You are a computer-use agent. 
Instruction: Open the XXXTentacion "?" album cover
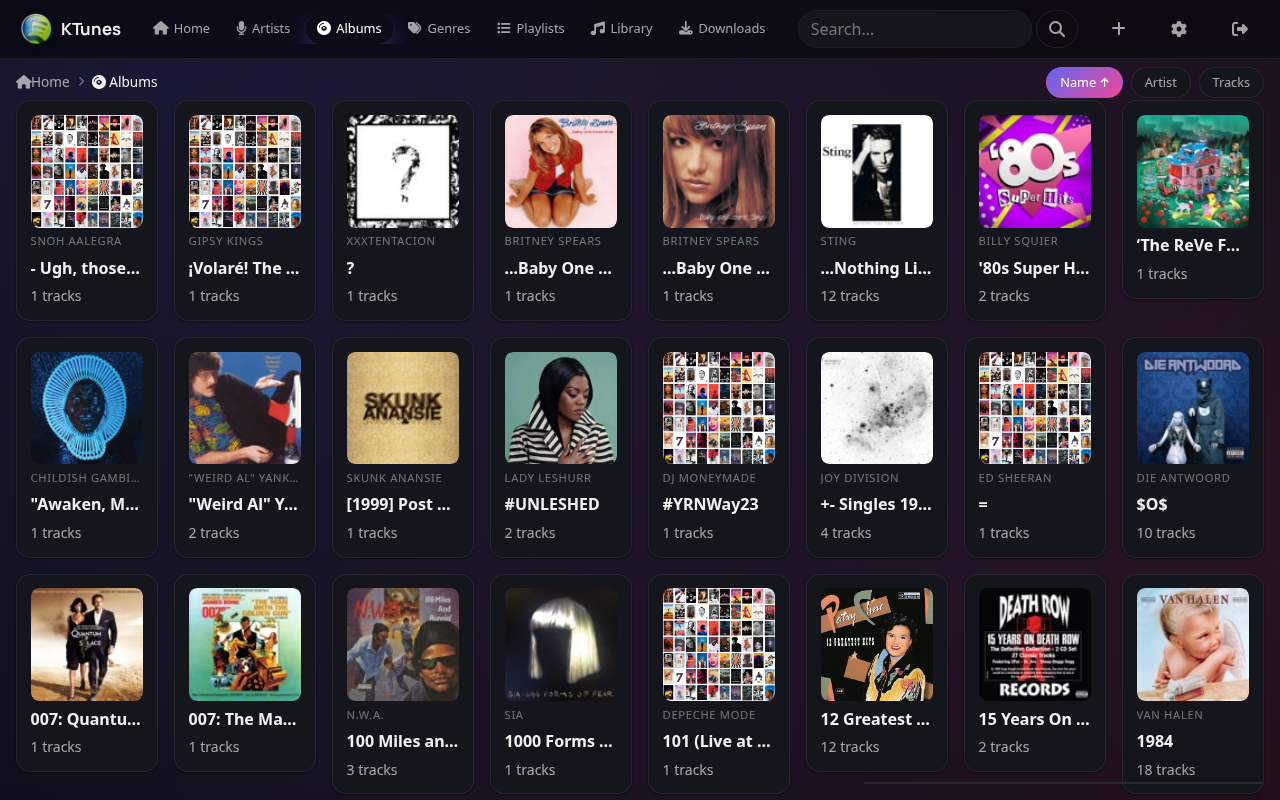403,171
